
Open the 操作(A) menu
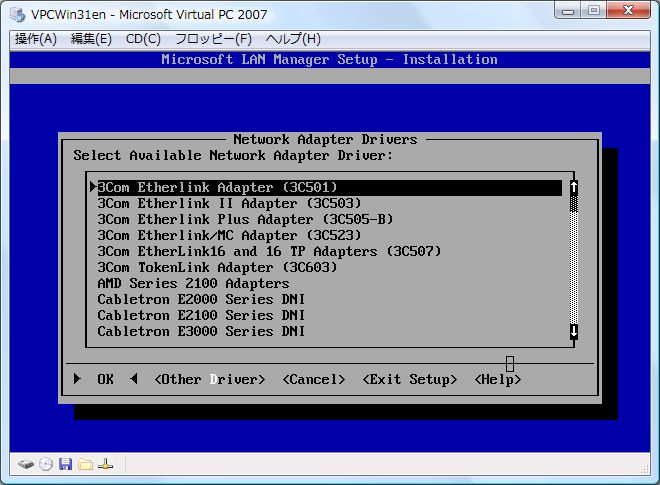click(36, 39)
